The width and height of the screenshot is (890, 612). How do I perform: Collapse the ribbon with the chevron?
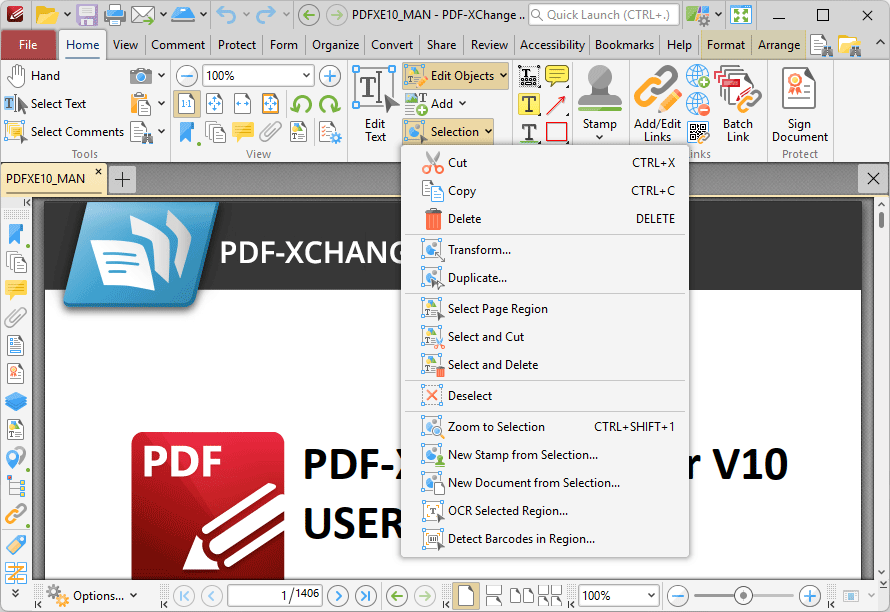(879, 43)
